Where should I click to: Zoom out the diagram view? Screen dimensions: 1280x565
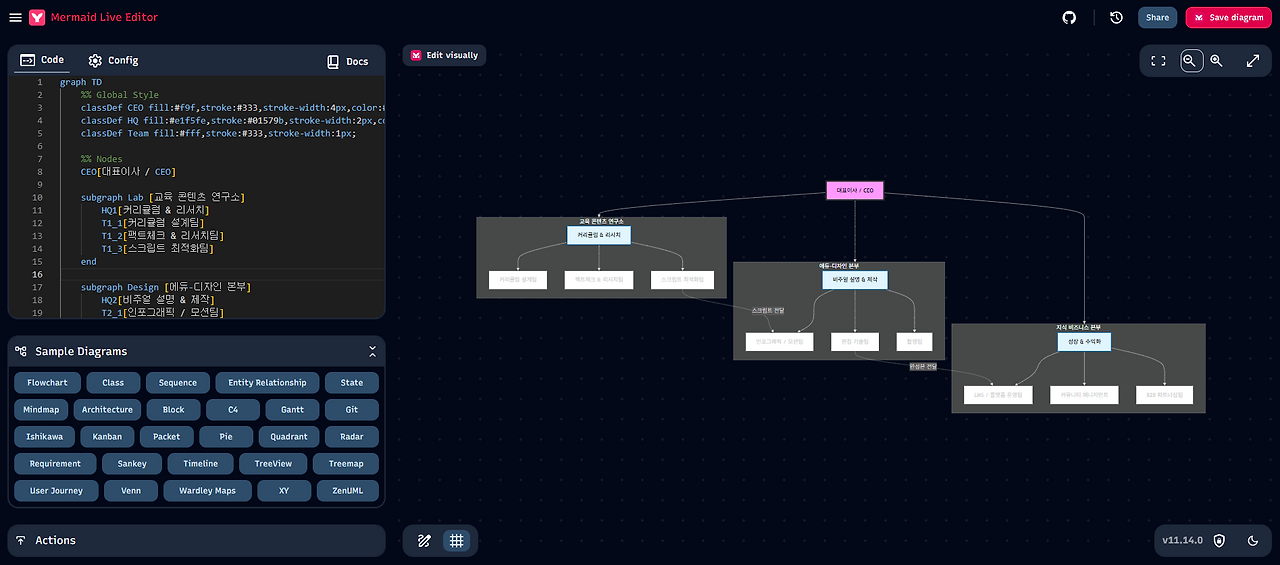(x=1191, y=61)
